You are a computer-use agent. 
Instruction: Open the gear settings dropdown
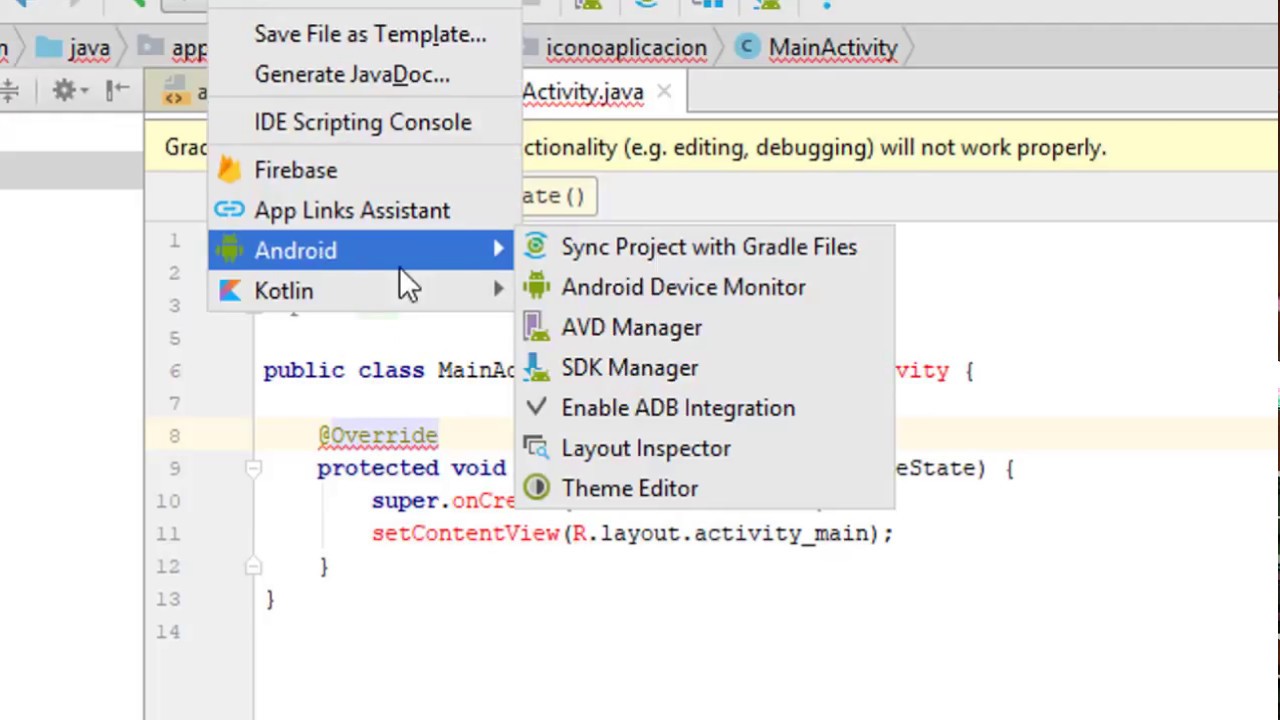point(68,91)
